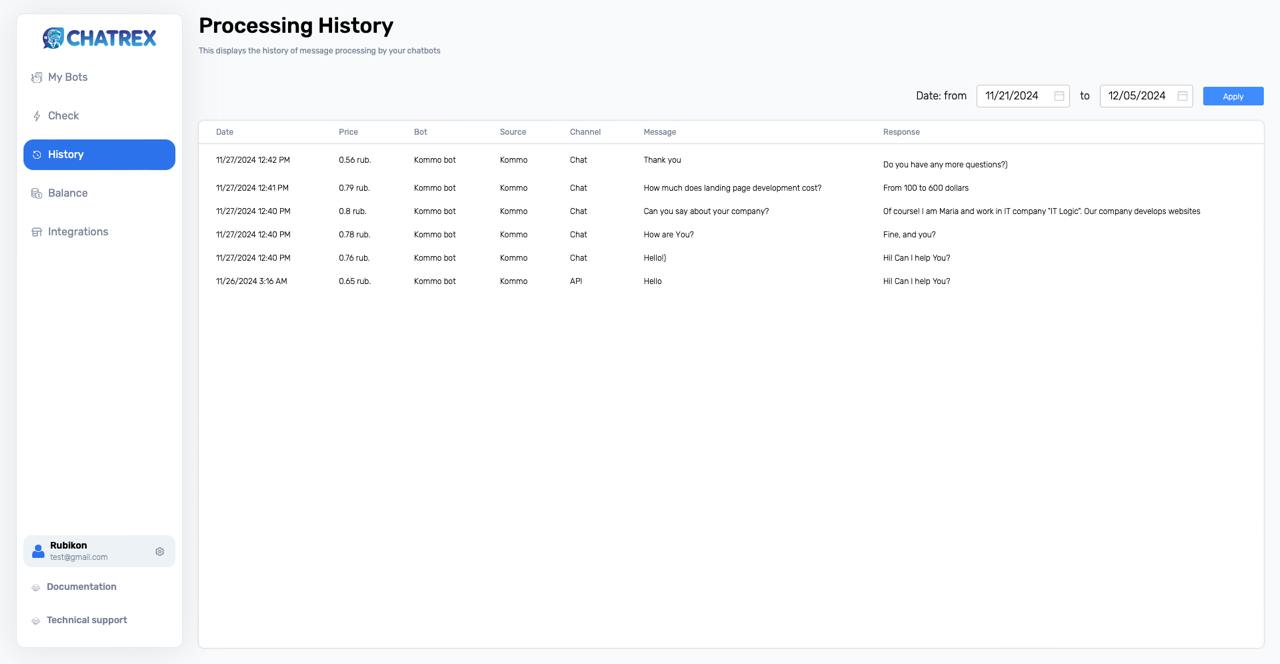This screenshot has height=664, width=1280.
Task: Click the "How are You?" message
Action: 669,234
